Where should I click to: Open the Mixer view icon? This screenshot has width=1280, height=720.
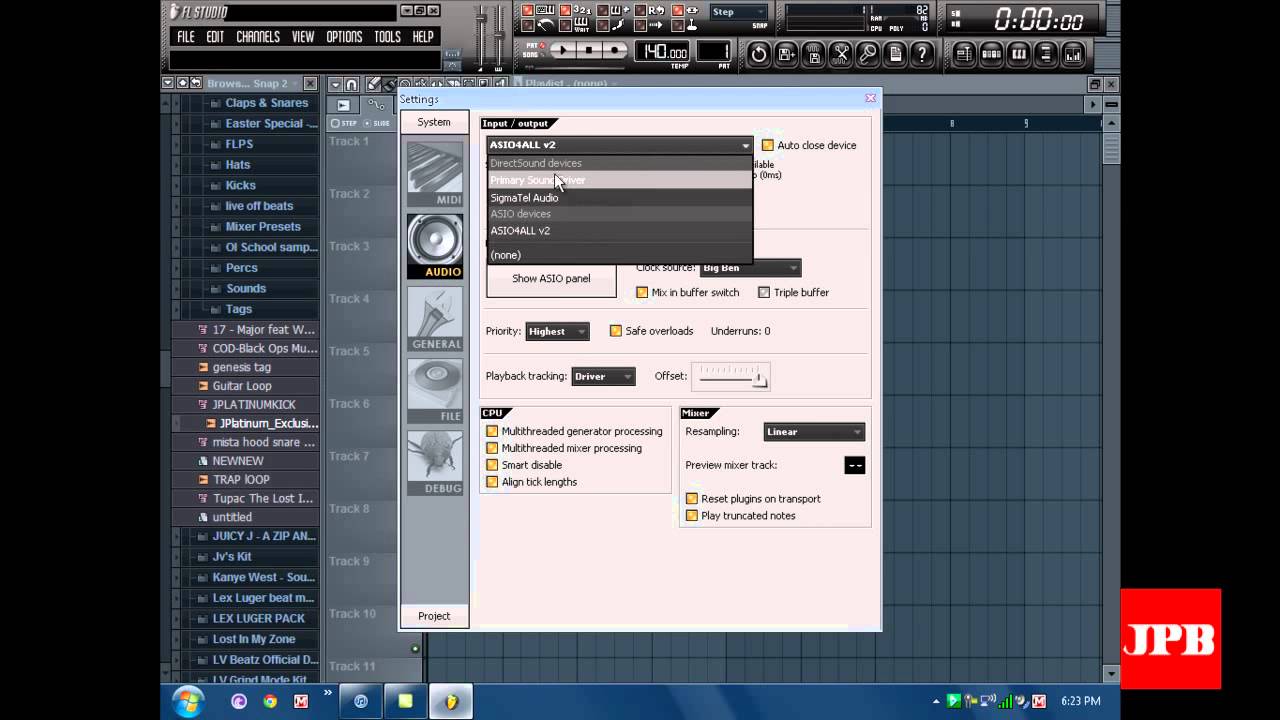pos(1073,53)
